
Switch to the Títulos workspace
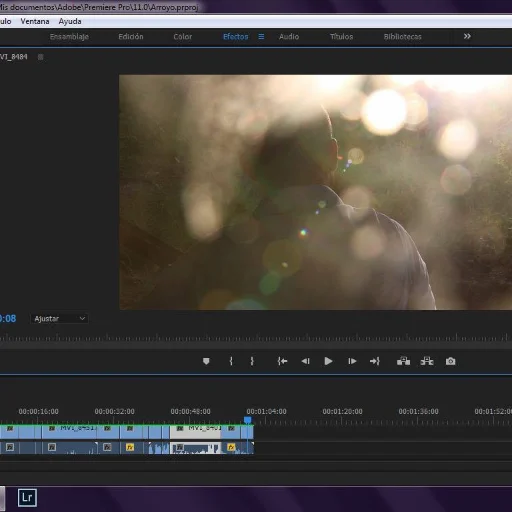(x=341, y=37)
